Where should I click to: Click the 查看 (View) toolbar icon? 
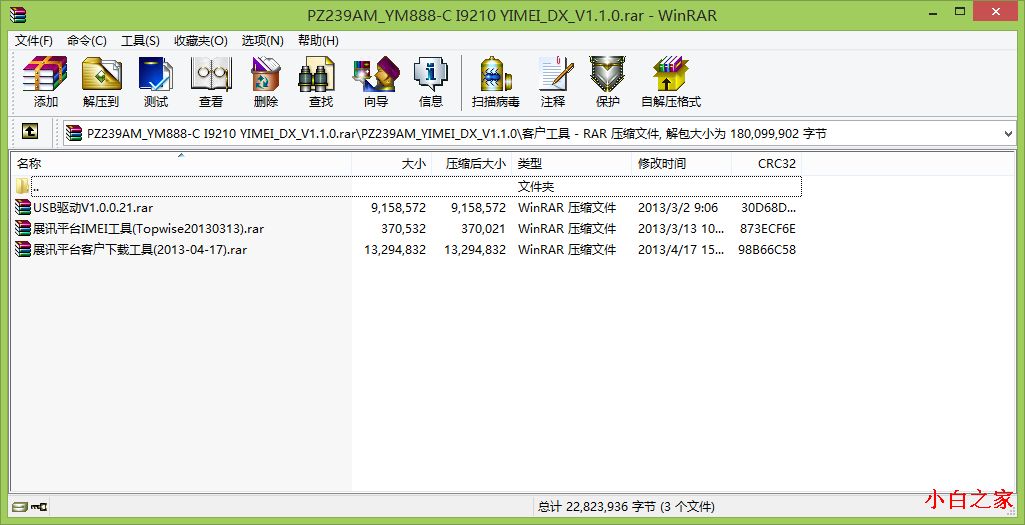[210, 74]
